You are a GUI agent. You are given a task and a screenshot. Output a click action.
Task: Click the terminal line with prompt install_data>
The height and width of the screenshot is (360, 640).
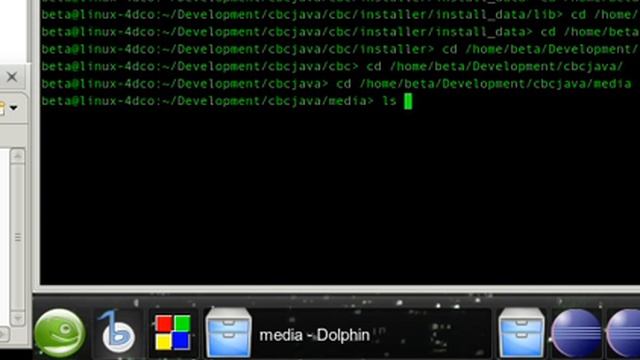pos(340,32)
